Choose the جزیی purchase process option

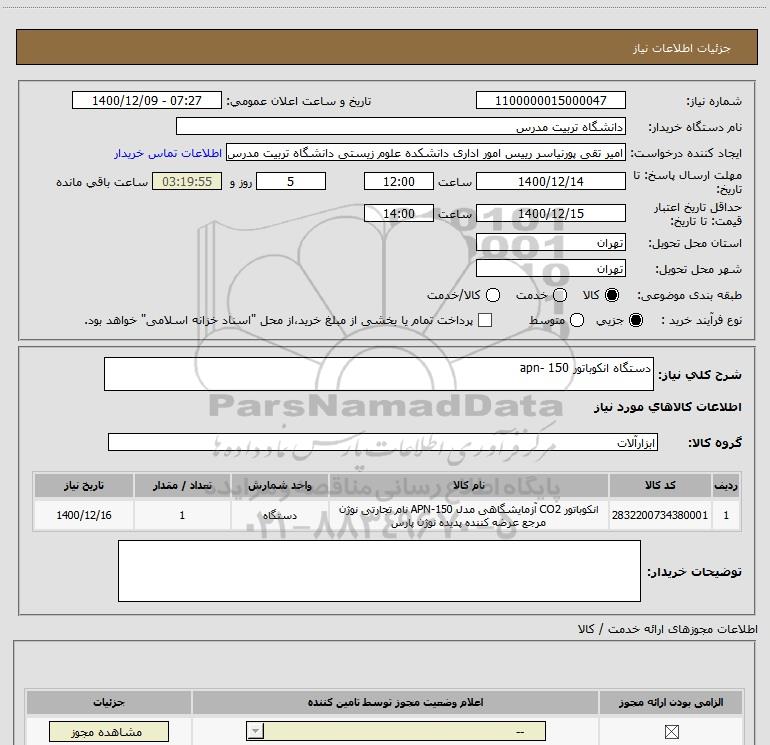pyautogui.click(x=635, y=321)
